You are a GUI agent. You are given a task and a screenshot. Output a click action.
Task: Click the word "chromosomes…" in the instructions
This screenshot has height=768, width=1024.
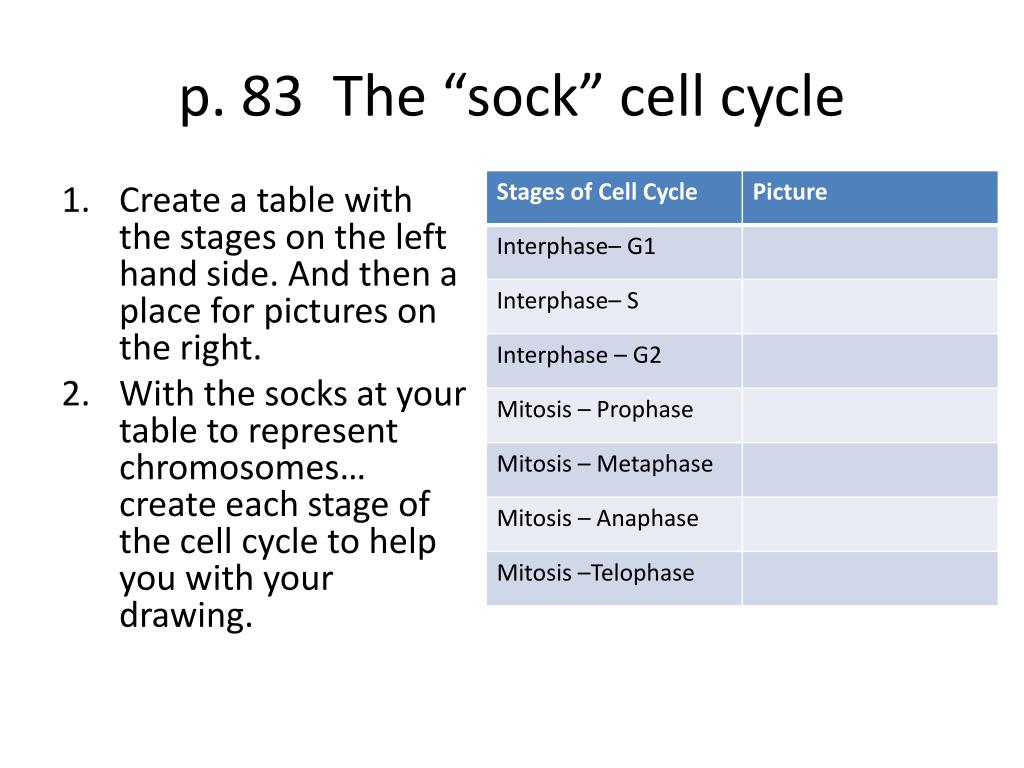(242, 468)
